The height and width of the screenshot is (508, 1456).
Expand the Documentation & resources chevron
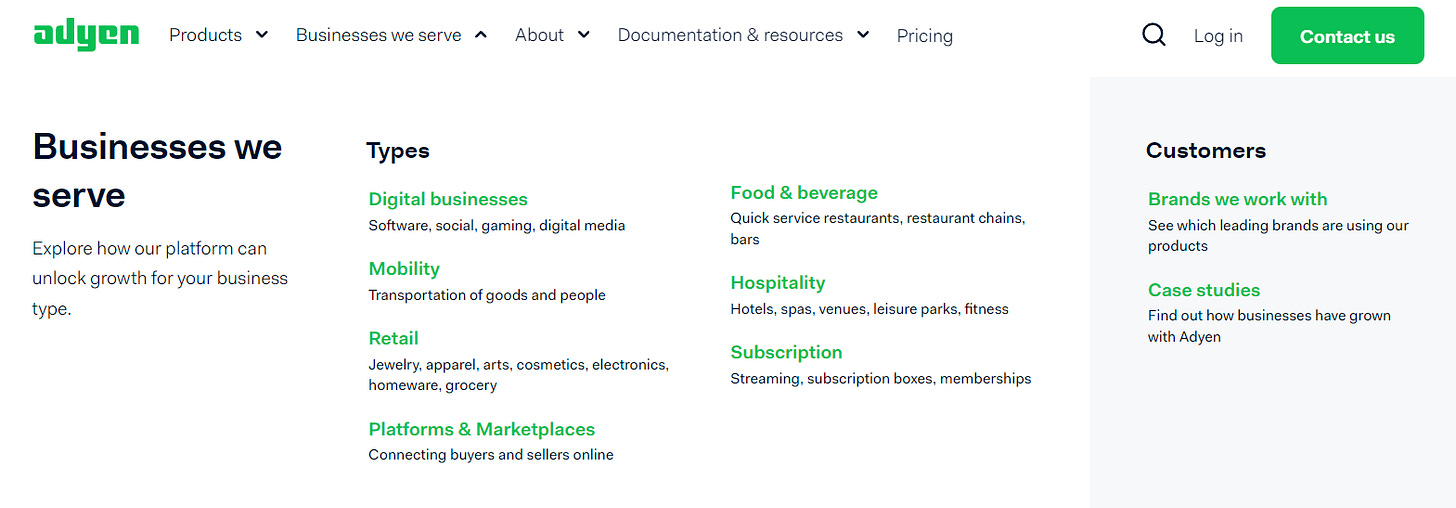tap(863, 35)
